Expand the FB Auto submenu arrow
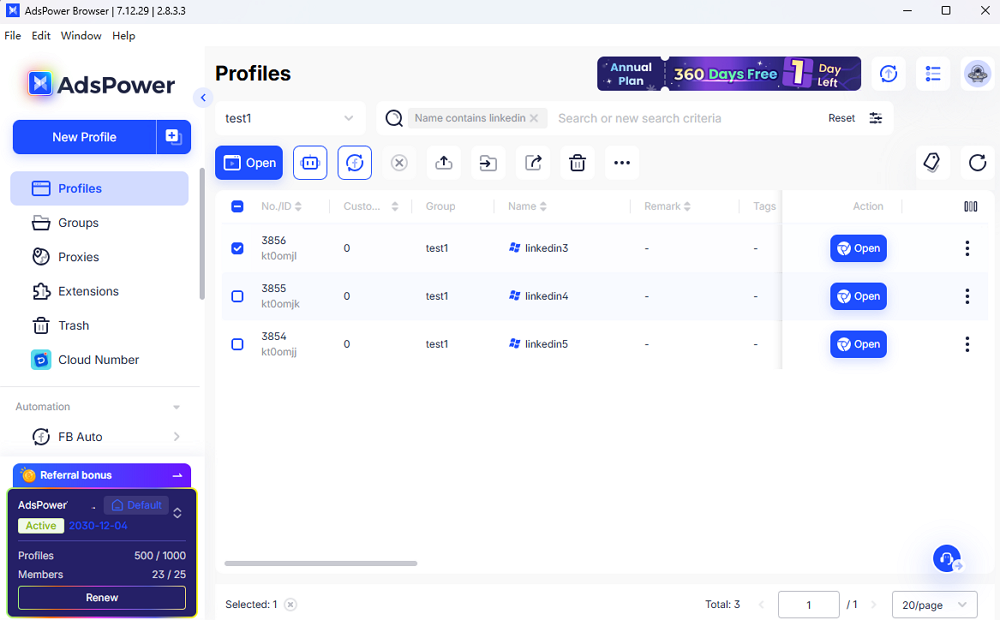The height and width of the screenshot is (620, 1000). point(177,436)
